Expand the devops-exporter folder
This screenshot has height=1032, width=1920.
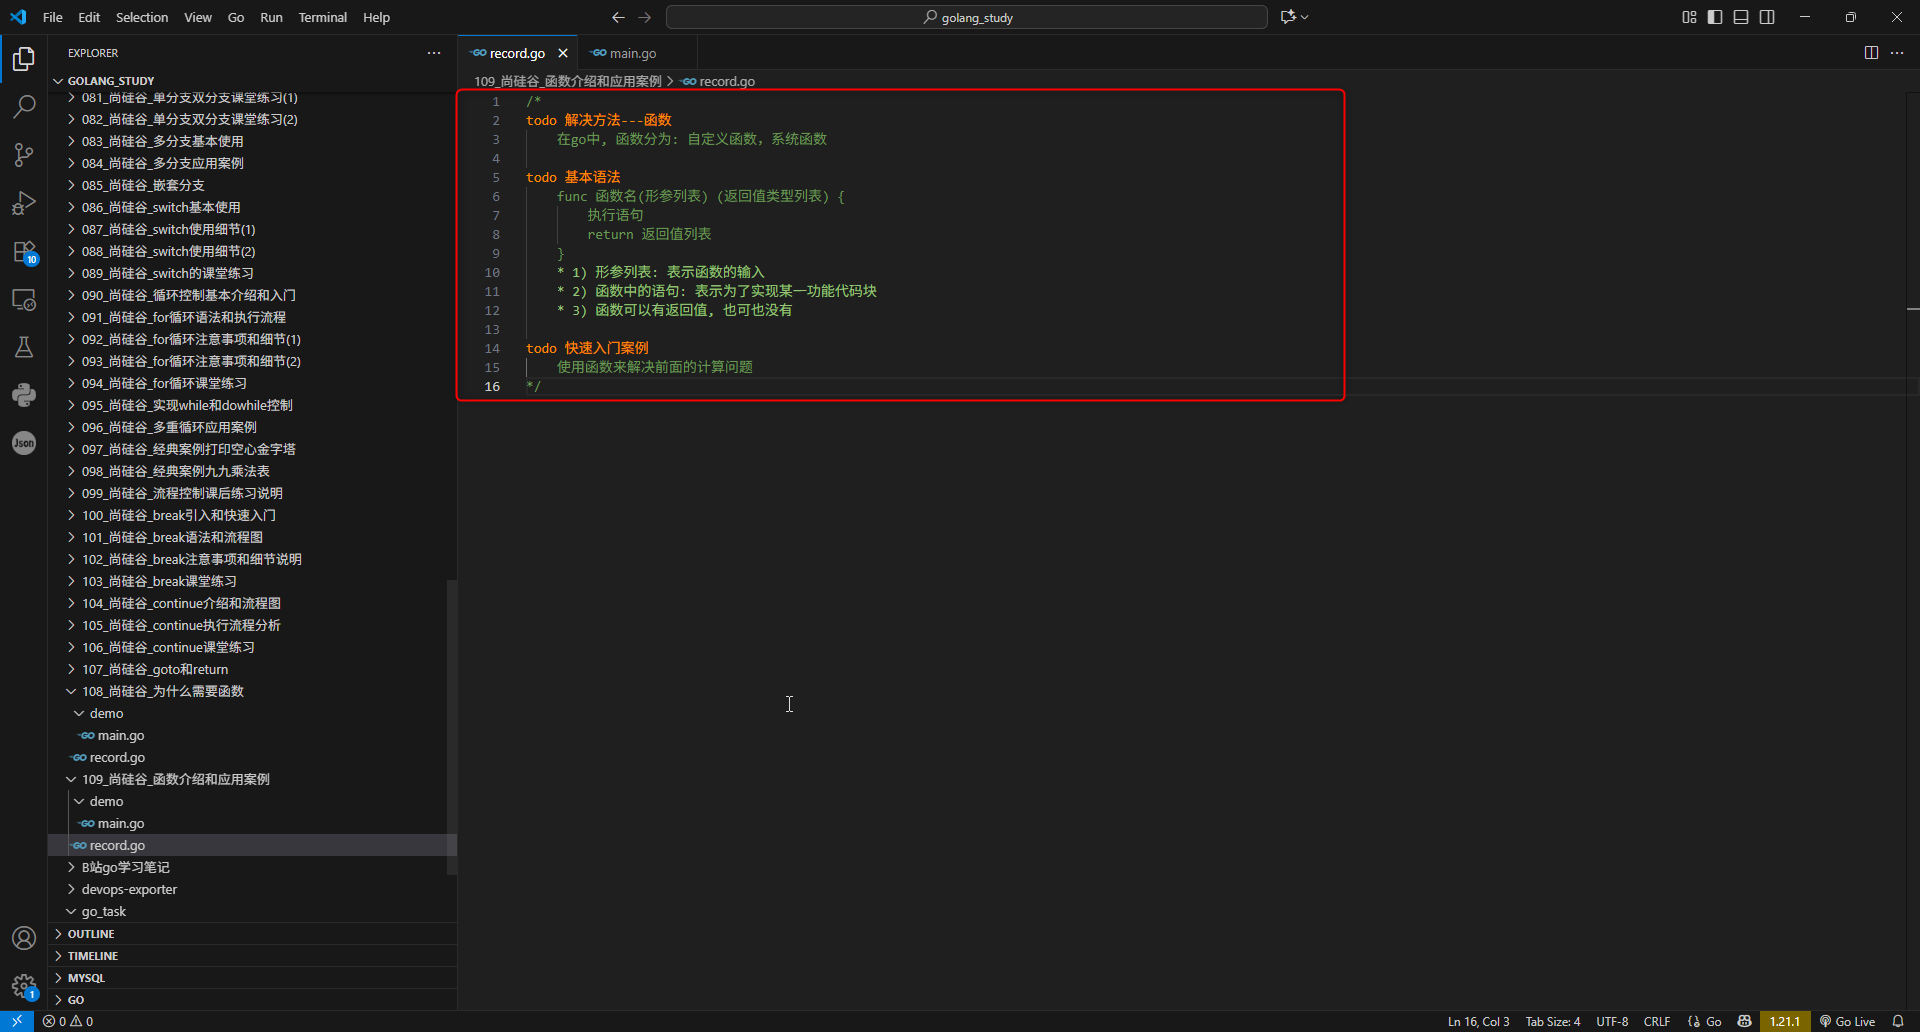point(252,889)
